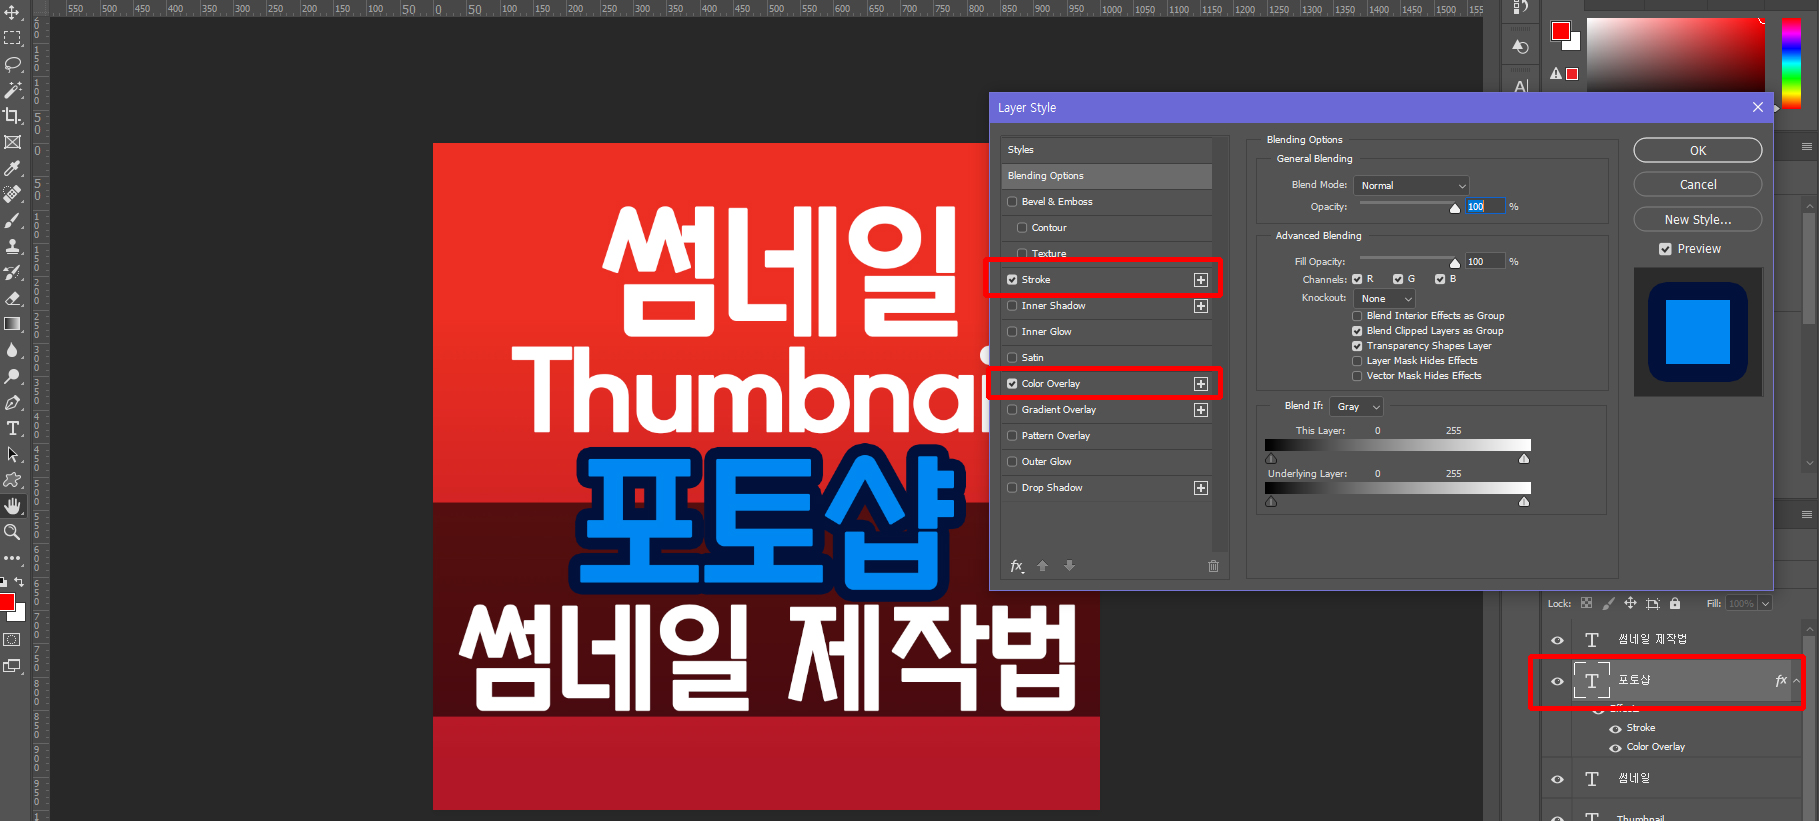The height and width of the screenshot is (821, 1819).
Task: Select the Dodge tool
Action: [12, 376]
